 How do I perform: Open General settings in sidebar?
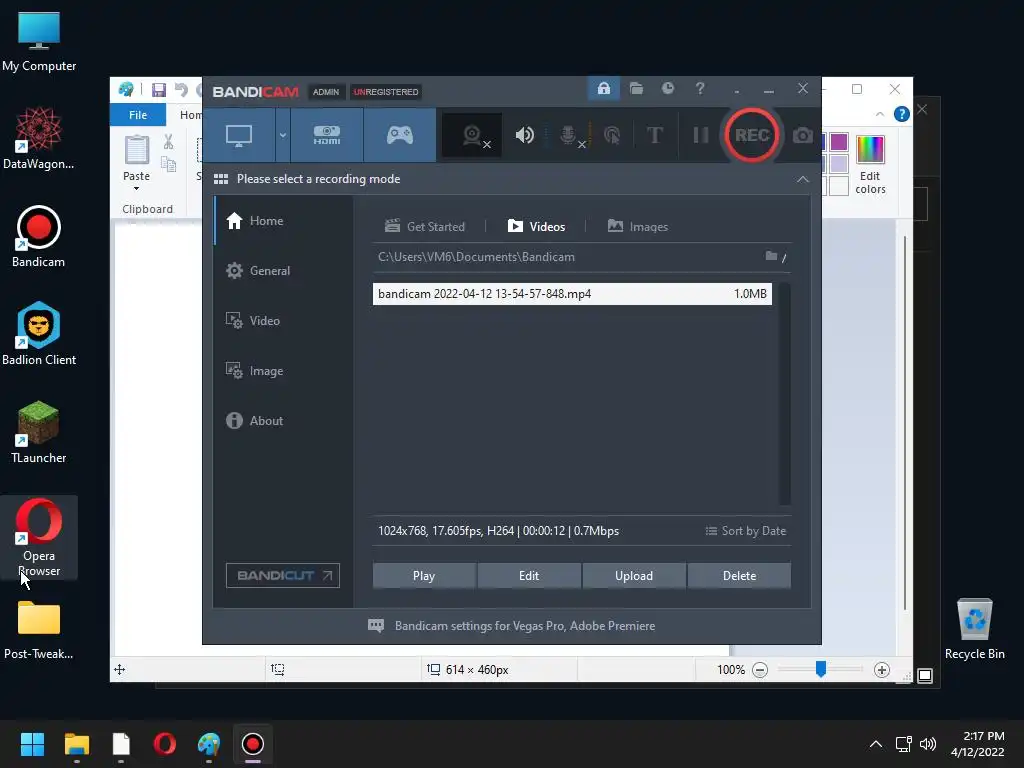283,270
